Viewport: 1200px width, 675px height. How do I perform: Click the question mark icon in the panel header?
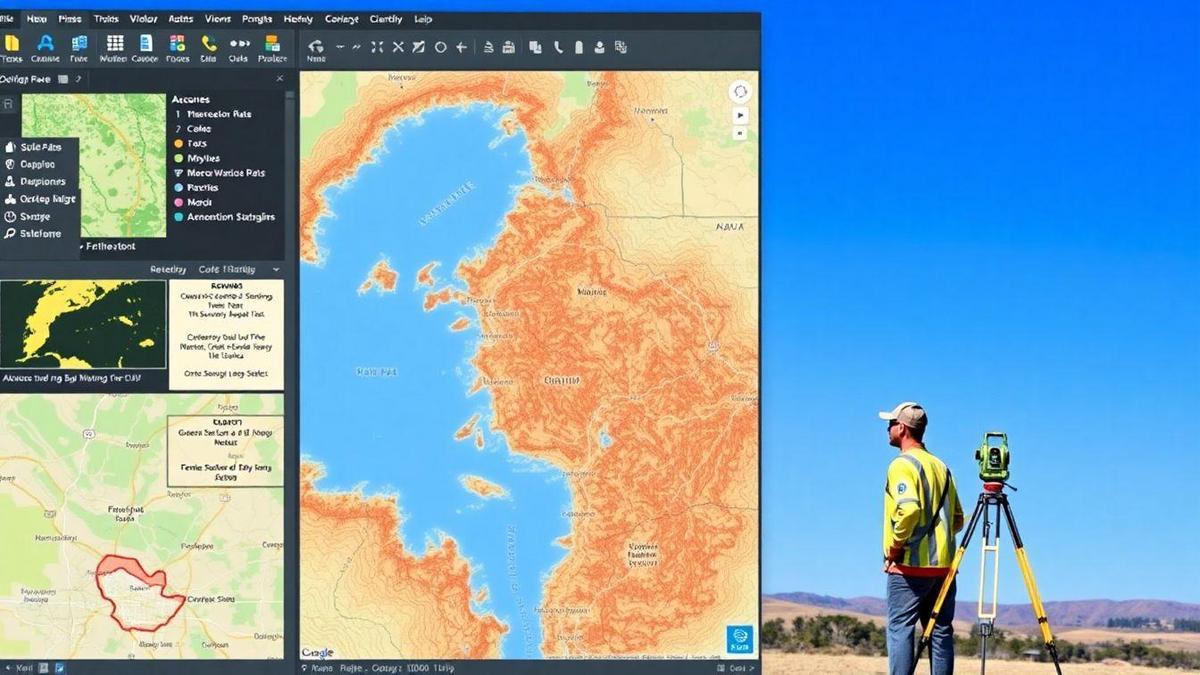point(78,78)
